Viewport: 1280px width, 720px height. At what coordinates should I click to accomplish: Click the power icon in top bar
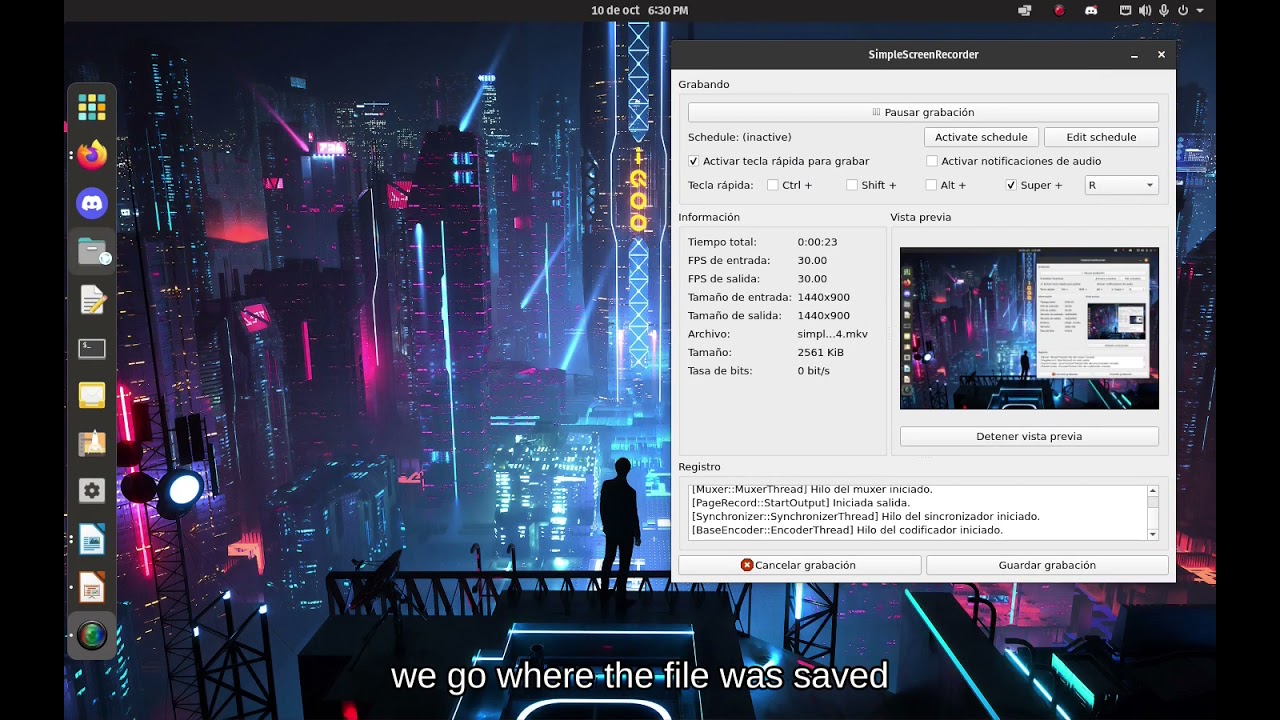pyautogui.click(x=1183, y=10)
